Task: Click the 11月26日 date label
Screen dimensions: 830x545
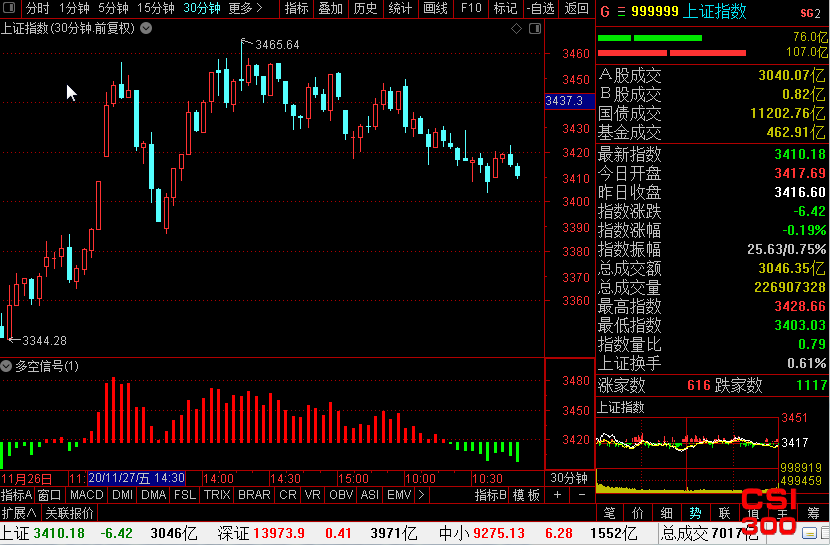Action: [x=26, y=479]
